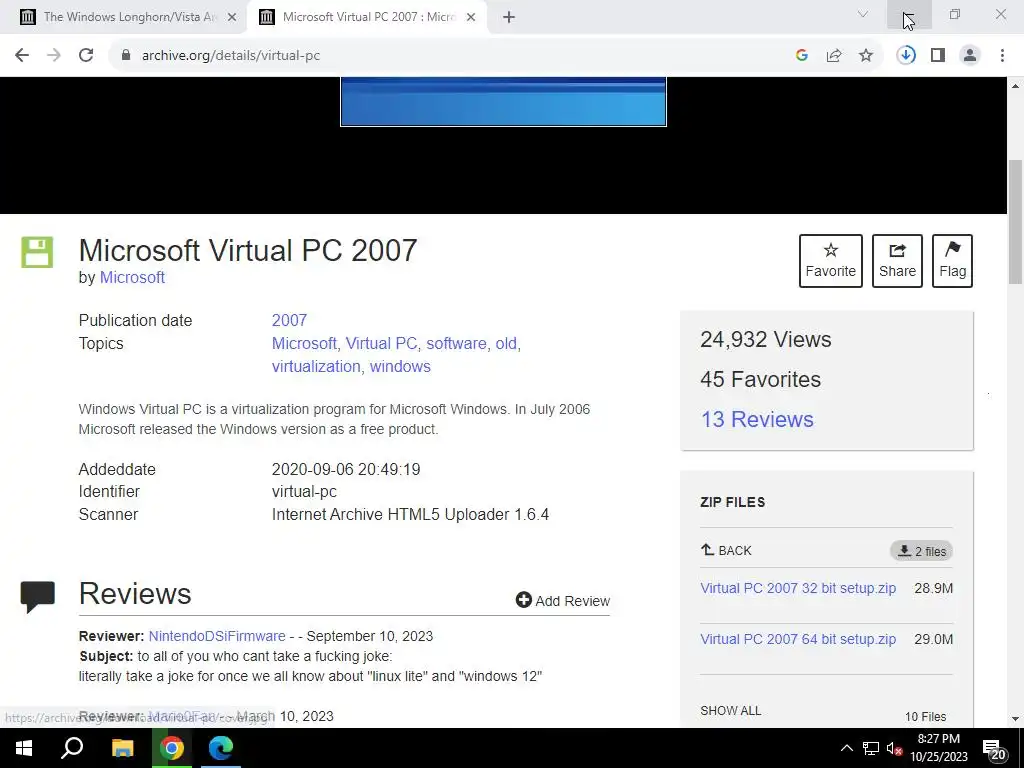1024x768 pixels.
Task: Open File Explorer from the taskbar
Action: click(x=122, y=748)
